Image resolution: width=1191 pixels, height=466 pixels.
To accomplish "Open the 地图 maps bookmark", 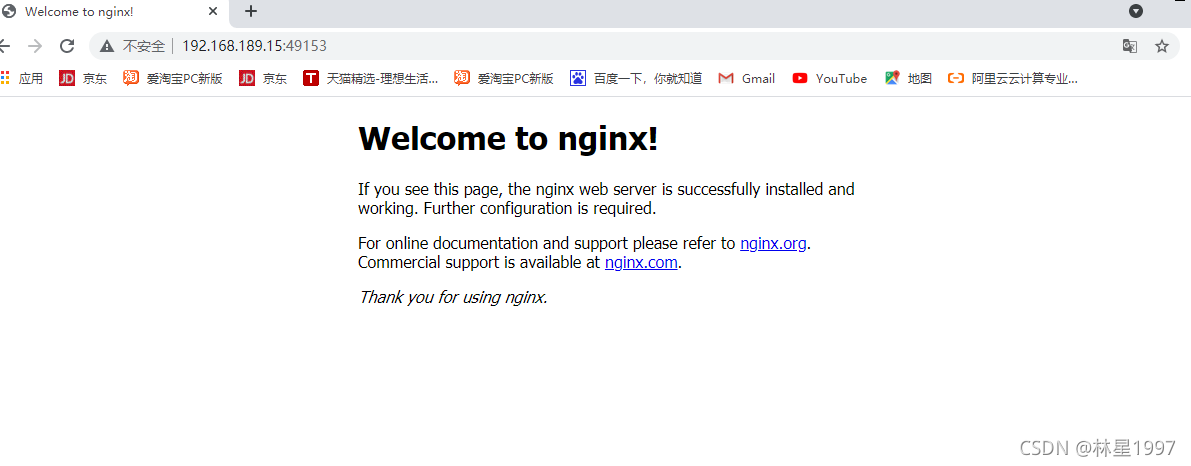I will coord(908,78).
